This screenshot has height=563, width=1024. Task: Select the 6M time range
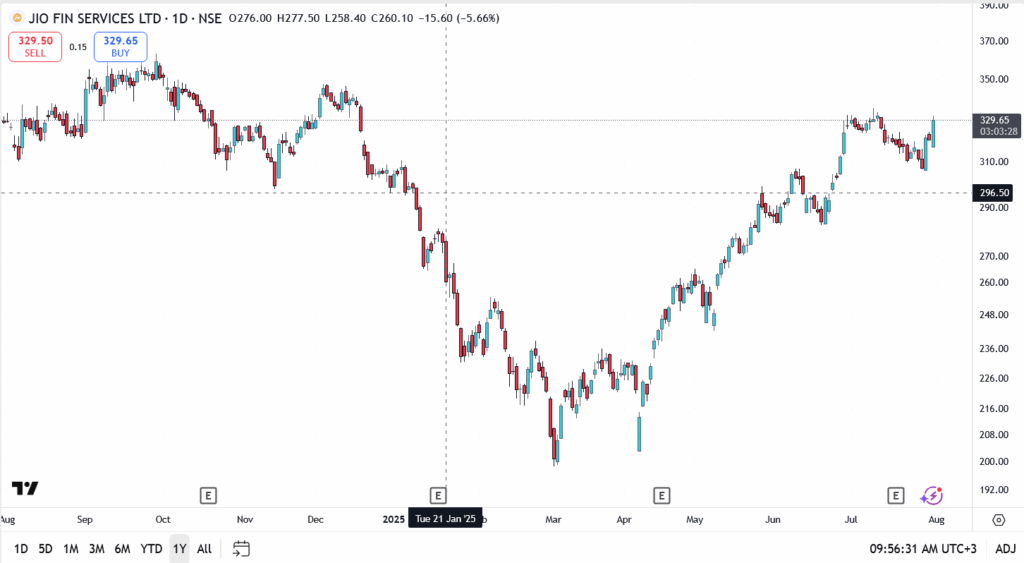[122, 548]
